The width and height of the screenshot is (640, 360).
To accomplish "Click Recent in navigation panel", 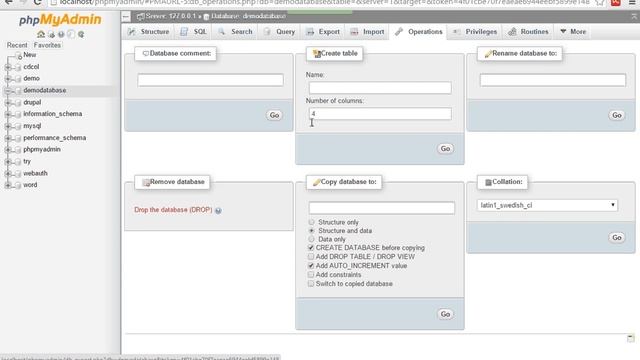I will (x=17, y=45).
